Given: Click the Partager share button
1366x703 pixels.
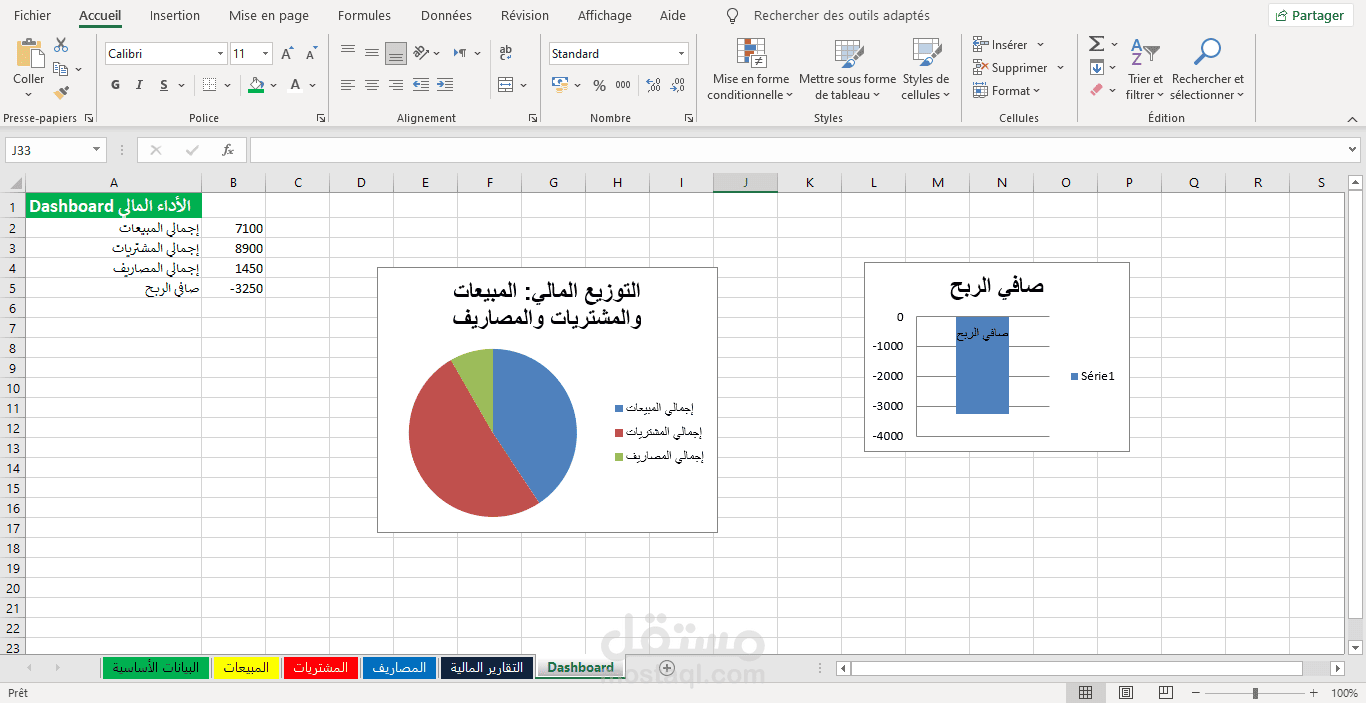Looking at the screenshot, I should 1309,15.
